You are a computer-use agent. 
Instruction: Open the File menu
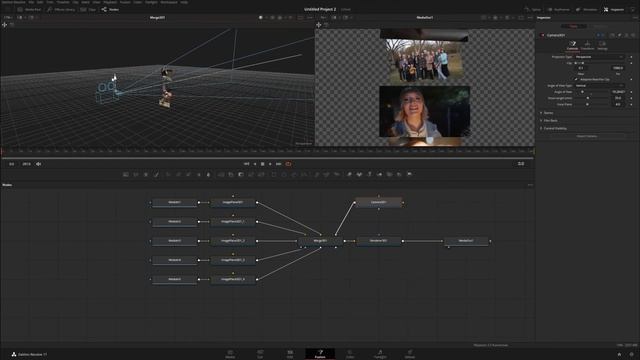pos(31,2)
